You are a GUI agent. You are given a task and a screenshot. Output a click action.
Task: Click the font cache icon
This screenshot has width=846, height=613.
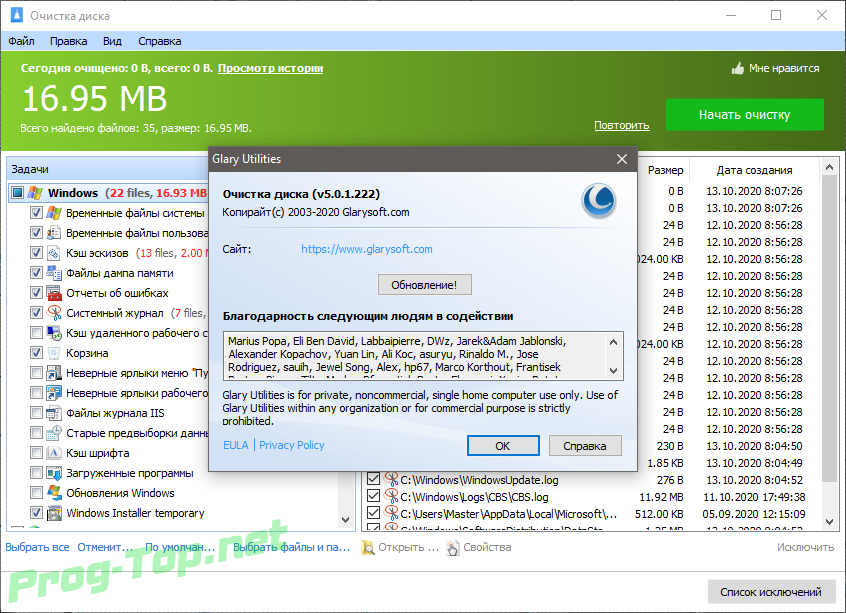point(54,453)
